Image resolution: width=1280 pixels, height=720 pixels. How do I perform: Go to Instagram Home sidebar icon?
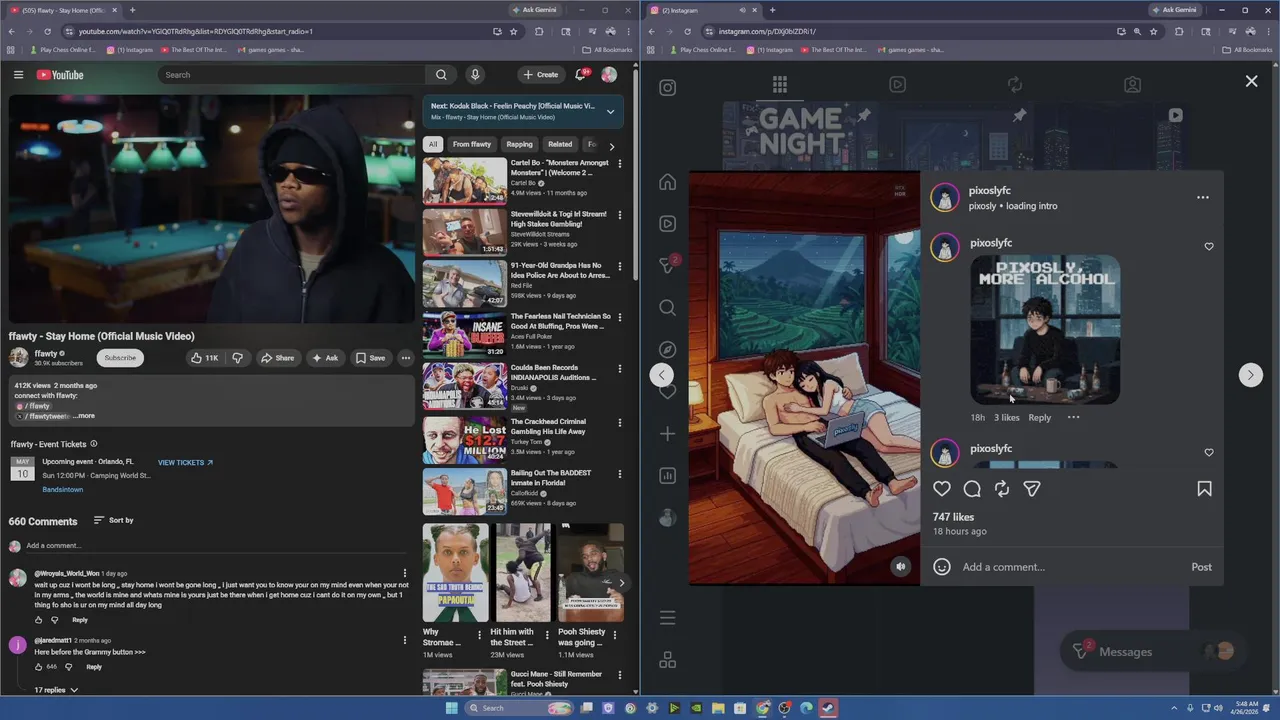(x=668, y=182)
